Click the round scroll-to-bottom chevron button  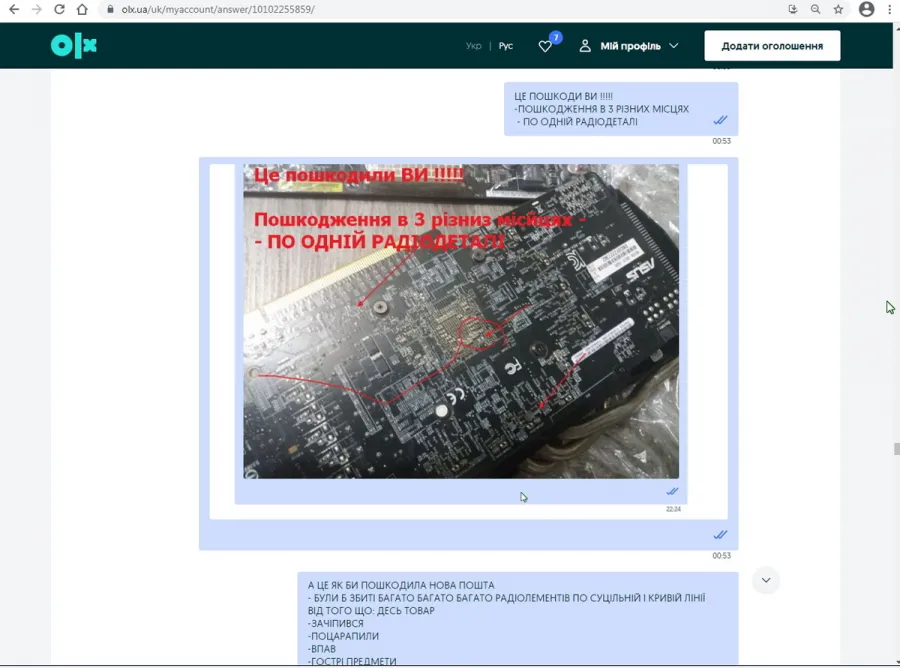[766, 580]
